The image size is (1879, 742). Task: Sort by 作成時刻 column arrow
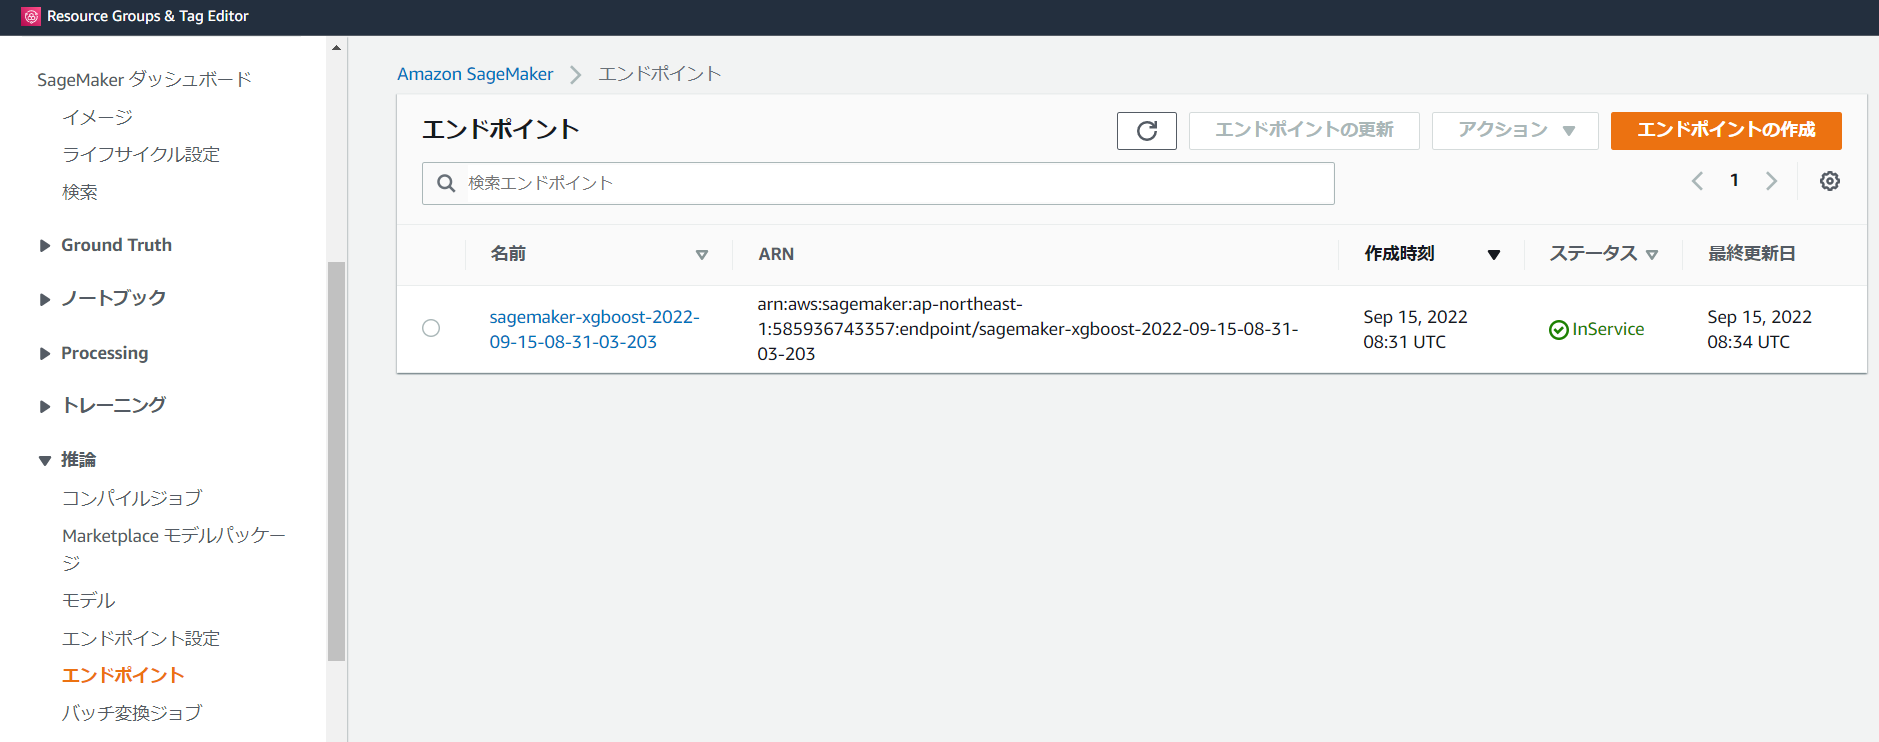(1494, 255)
